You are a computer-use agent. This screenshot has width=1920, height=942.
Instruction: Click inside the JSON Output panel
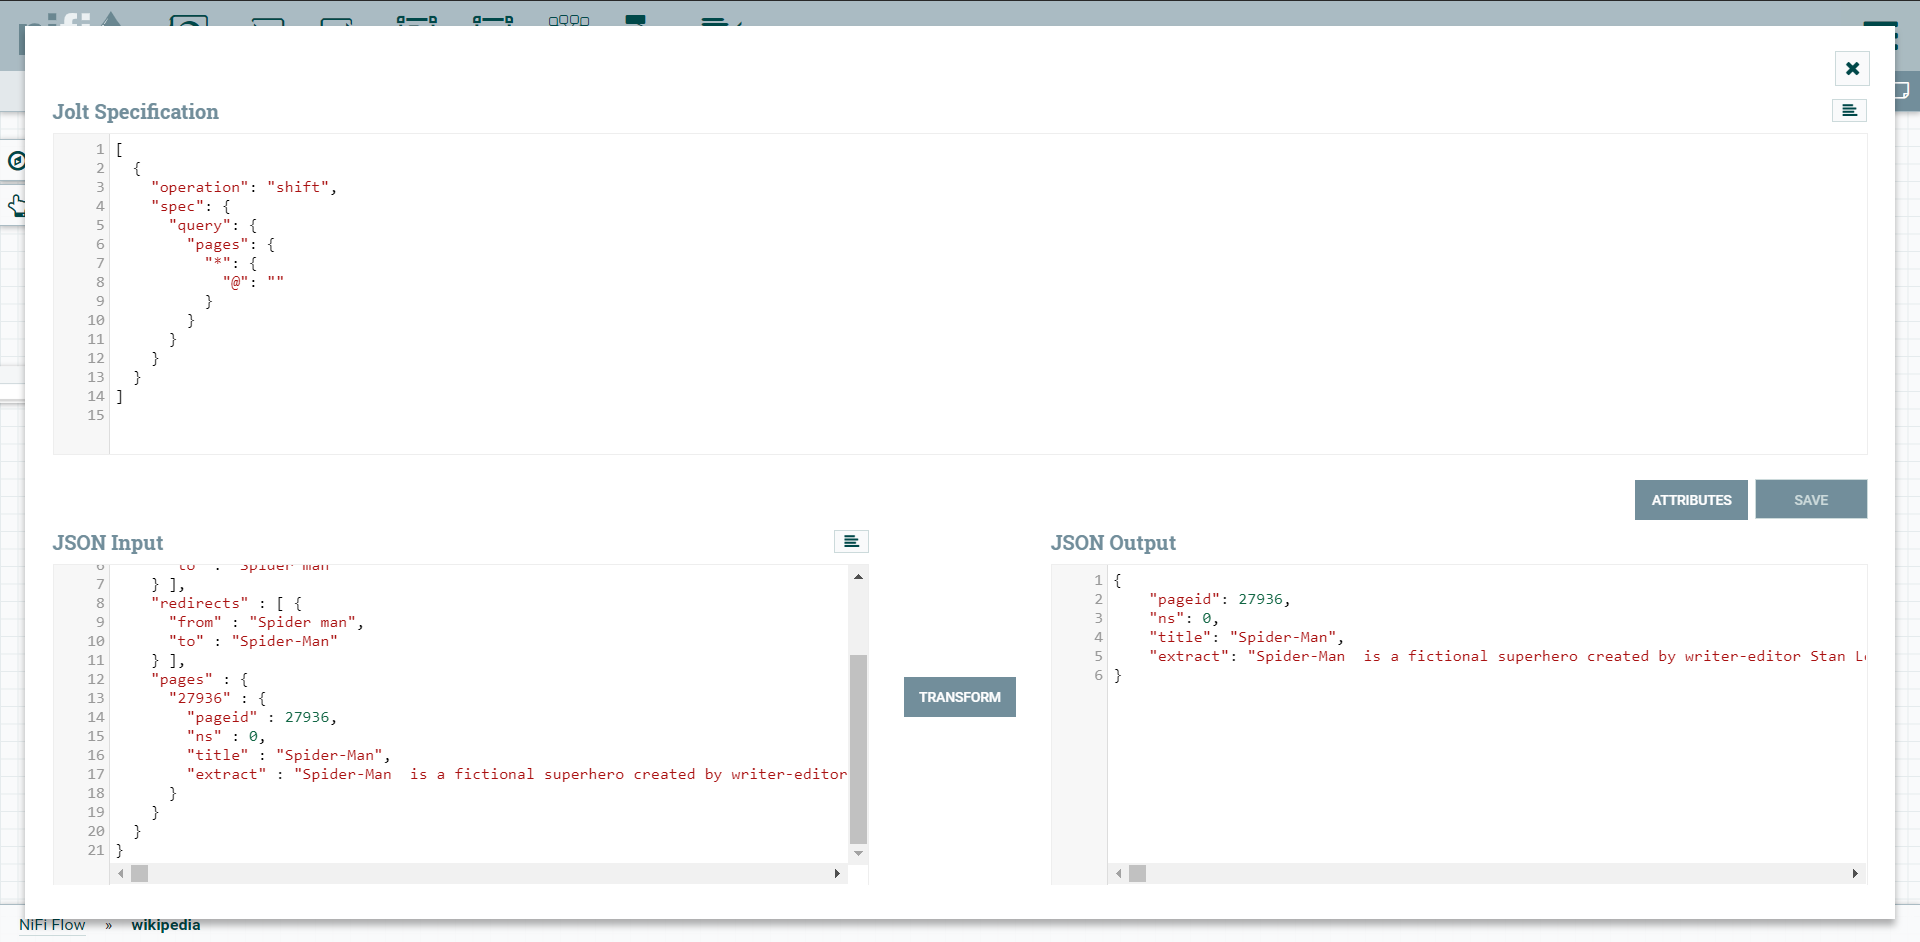pyautogui.click(x=1480, y=760)
